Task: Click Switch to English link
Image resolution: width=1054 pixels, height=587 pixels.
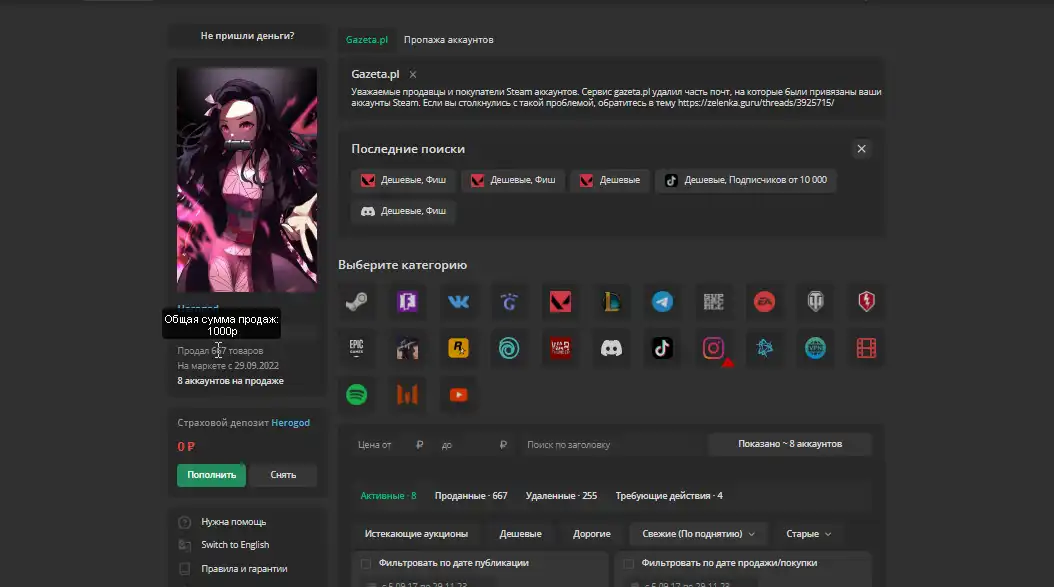Action: point(235,545)
